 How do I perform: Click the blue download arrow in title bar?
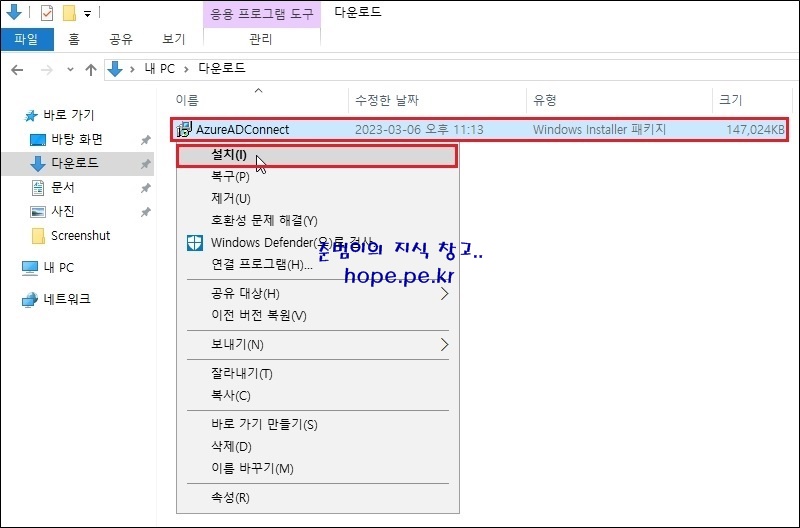14,12
